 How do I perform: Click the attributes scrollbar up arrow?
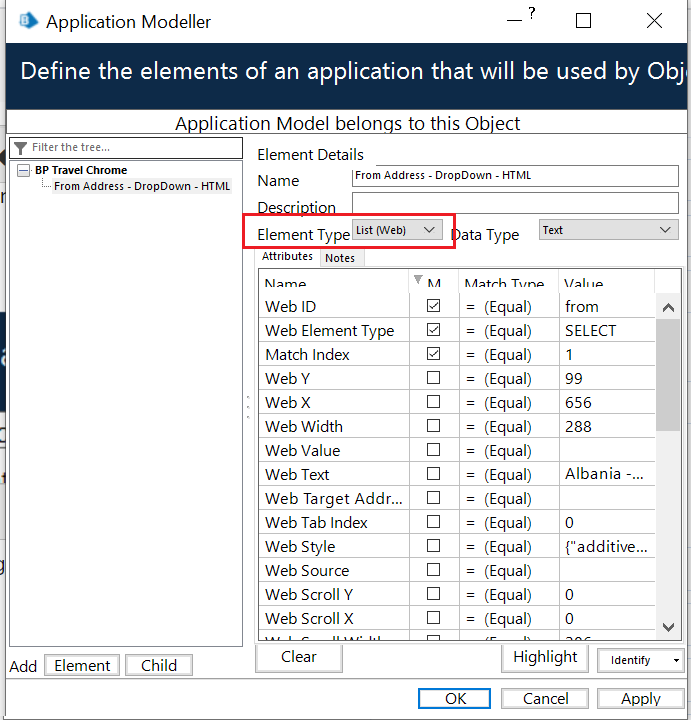click(x=669, y=308)
